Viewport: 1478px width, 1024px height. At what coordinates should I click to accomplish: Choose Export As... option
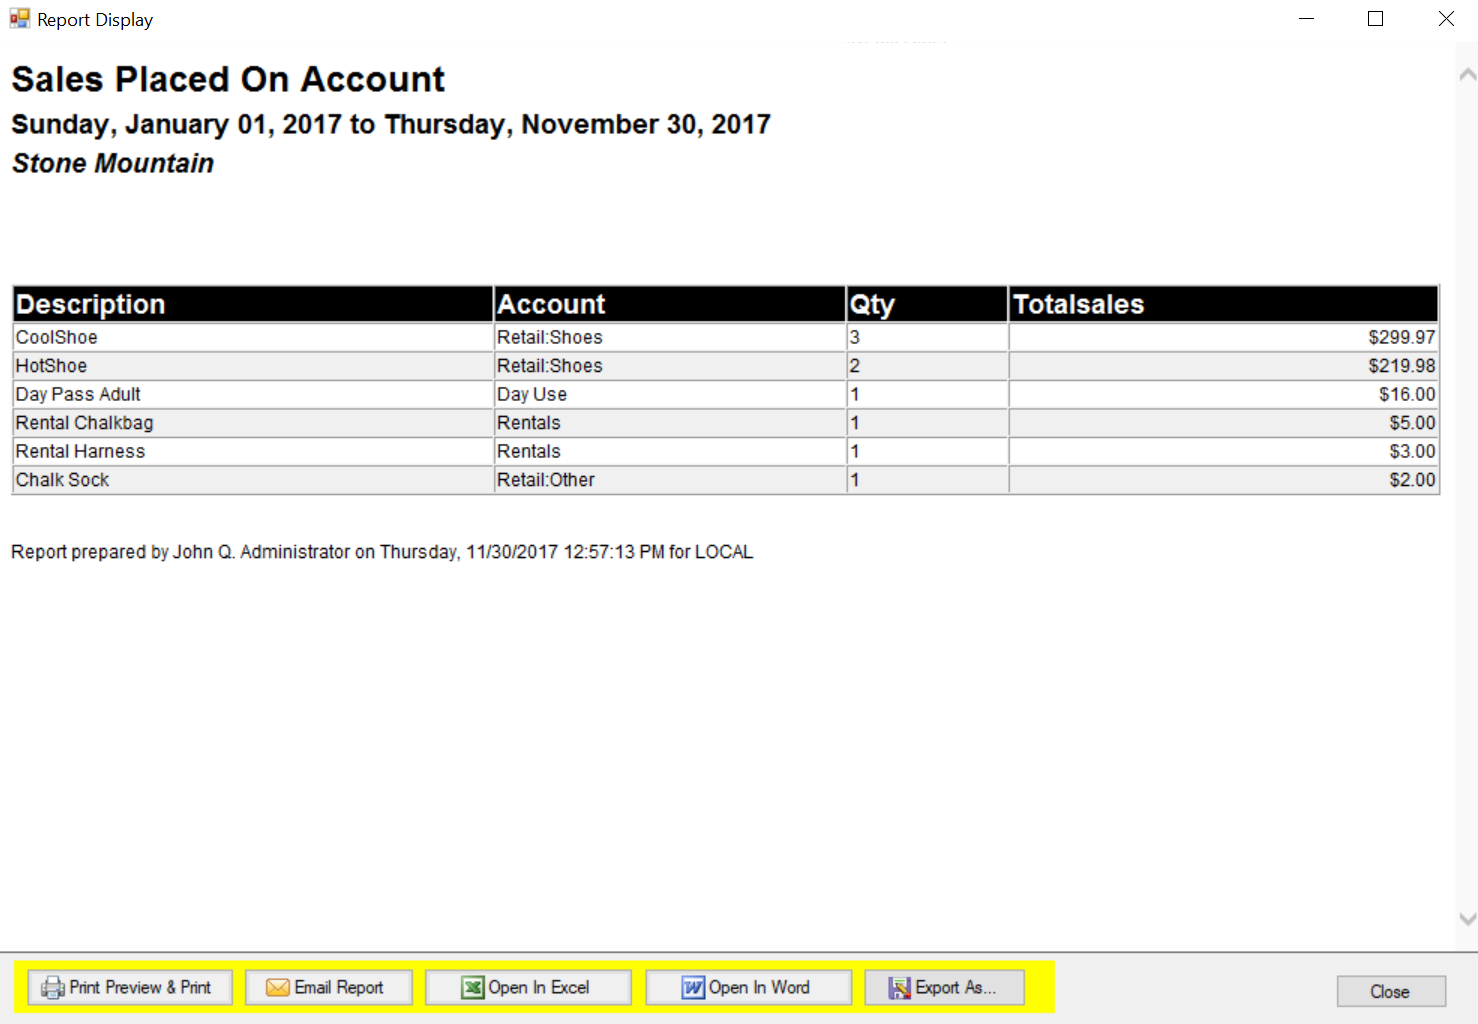click(x=945, y=988)
